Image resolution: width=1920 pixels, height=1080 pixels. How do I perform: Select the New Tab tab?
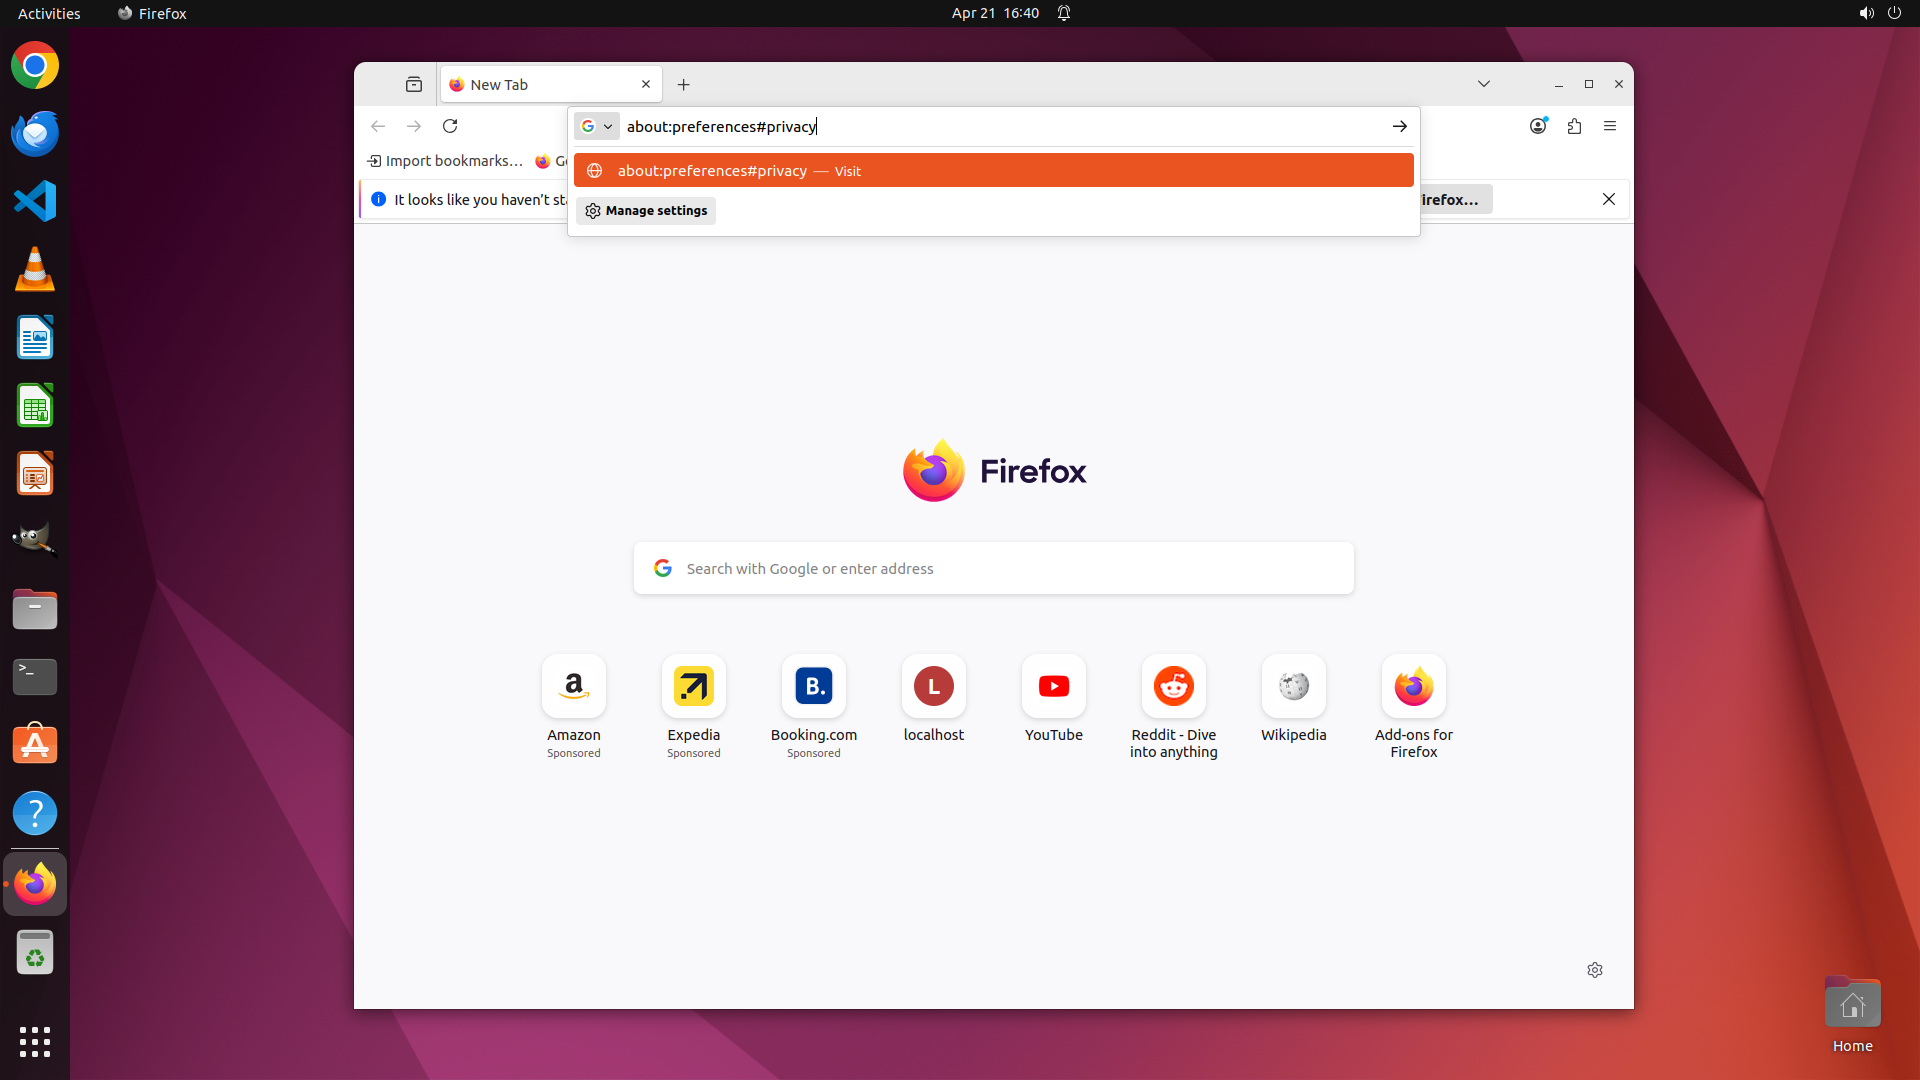coord(540,85)
